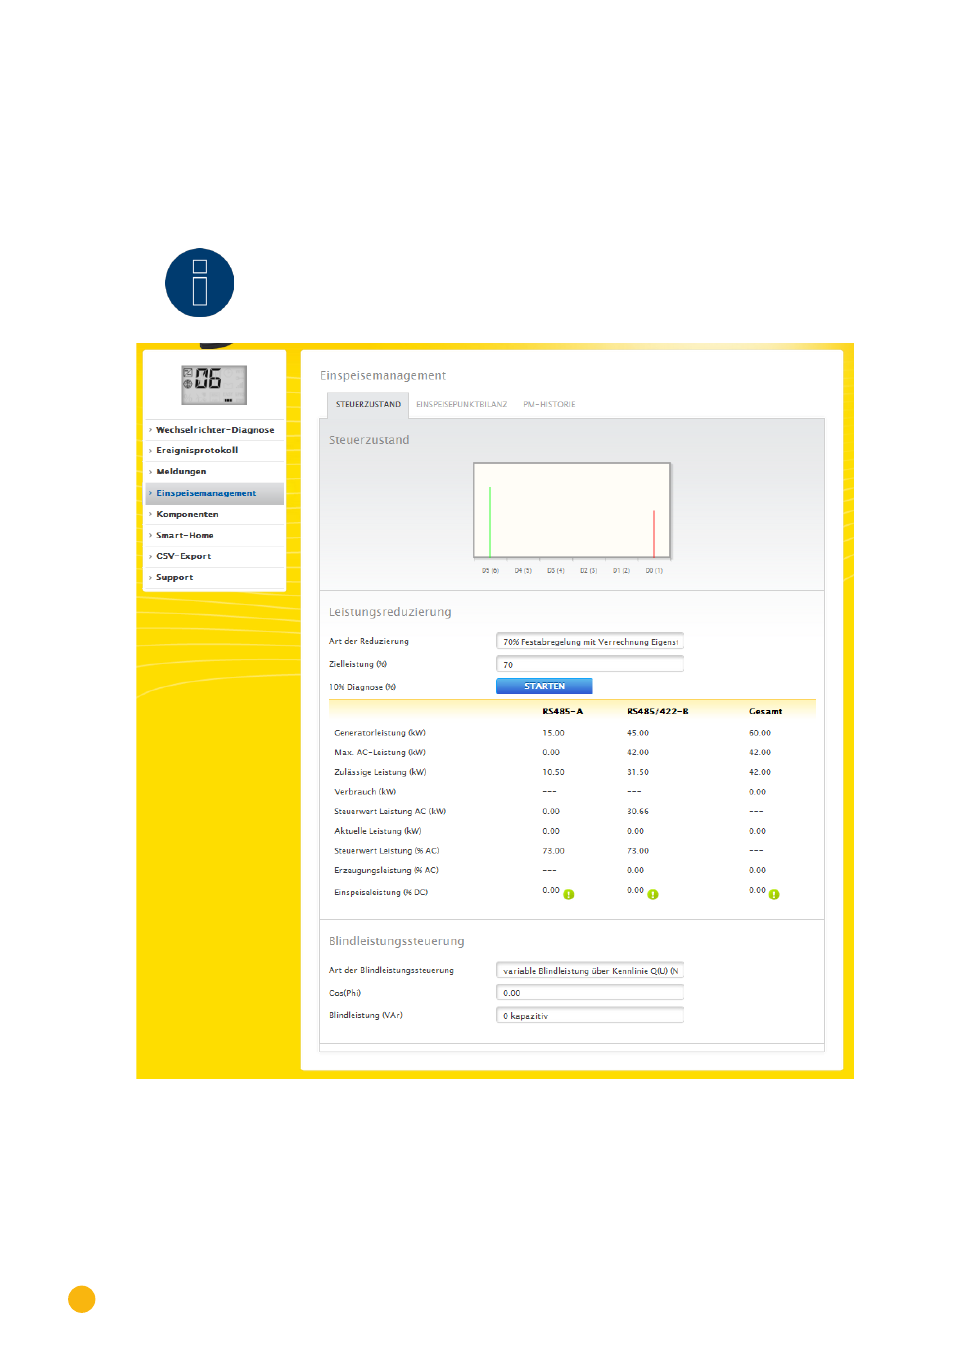This screenshot has width=954, height=1349.
Task: Click Zulässige Leistung (kW) row label
Action: [380, 772]
